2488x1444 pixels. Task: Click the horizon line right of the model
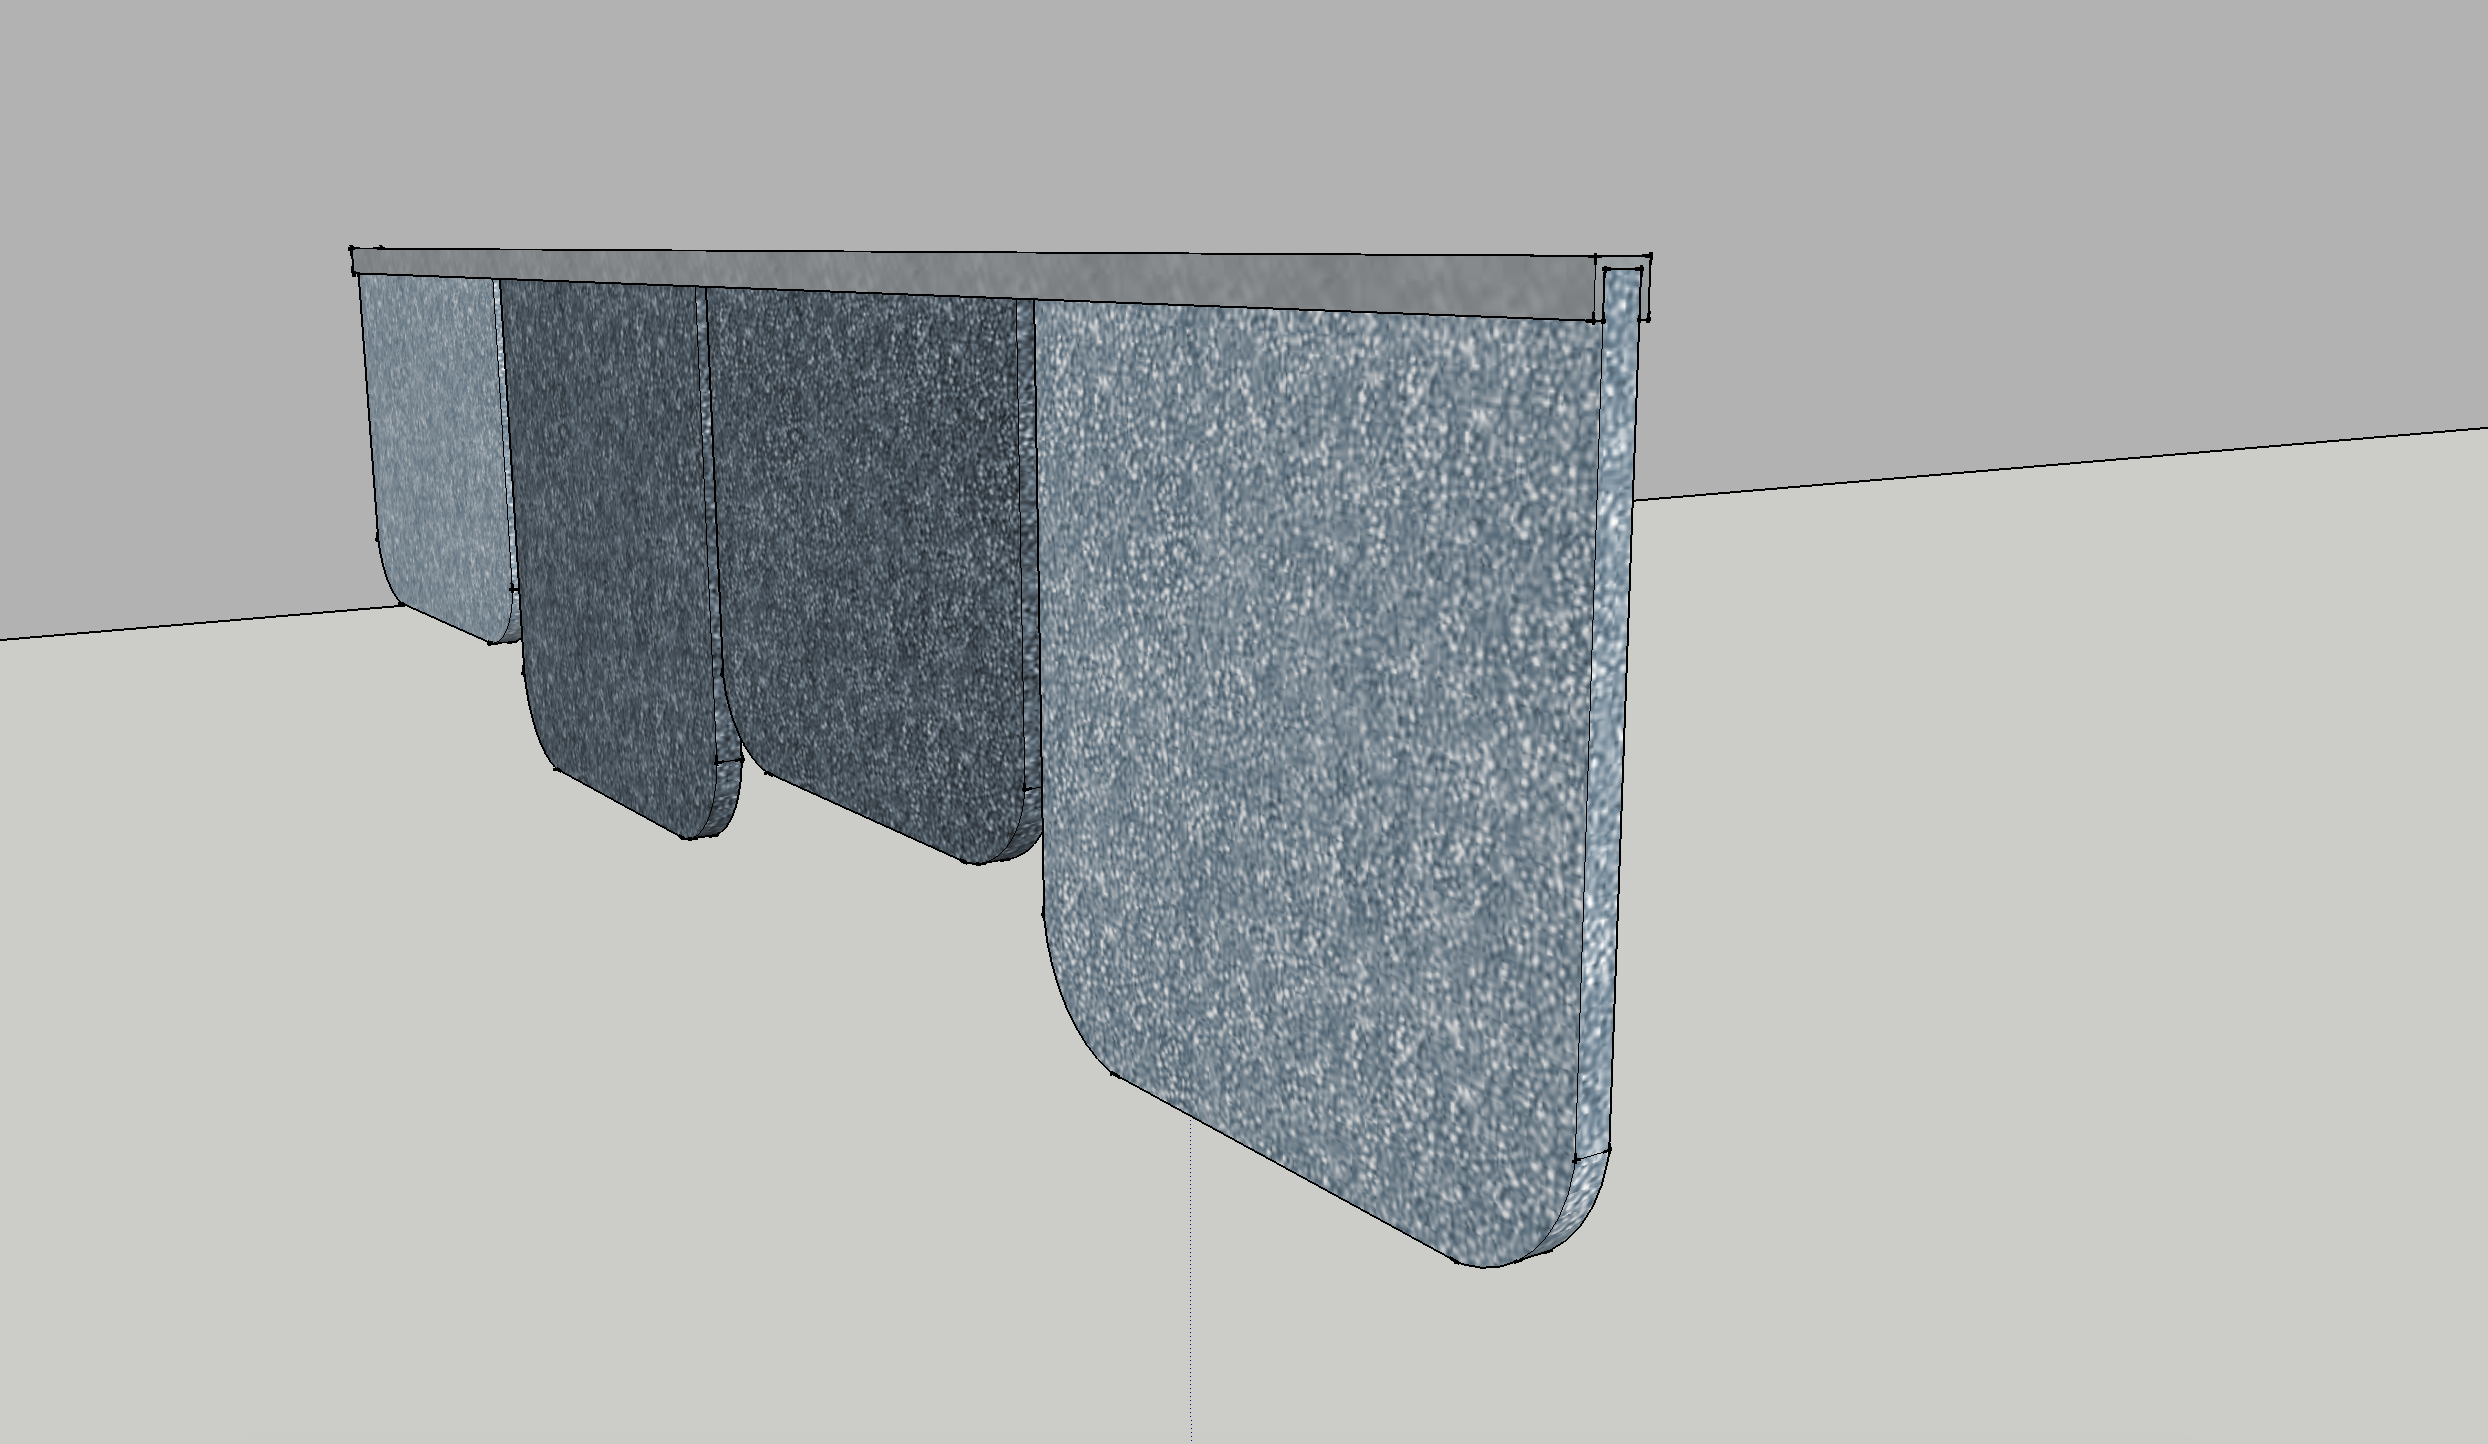click(x=2060, y=463)
